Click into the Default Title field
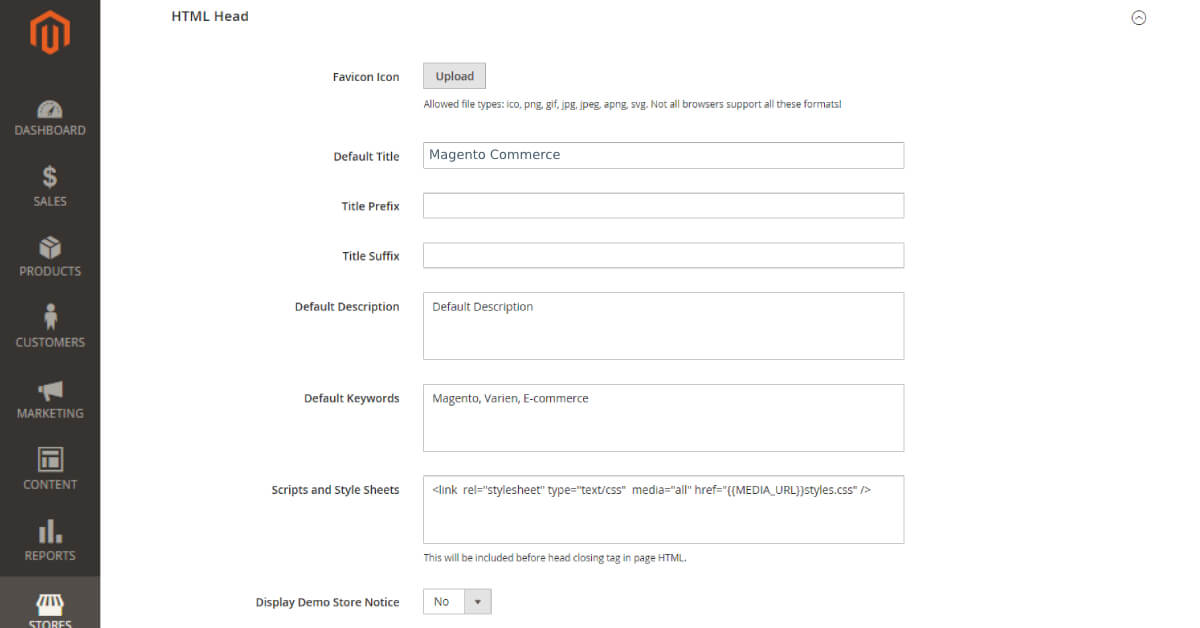The height and width of the screenshot is (628, 1200). click(x=663, y=155)
